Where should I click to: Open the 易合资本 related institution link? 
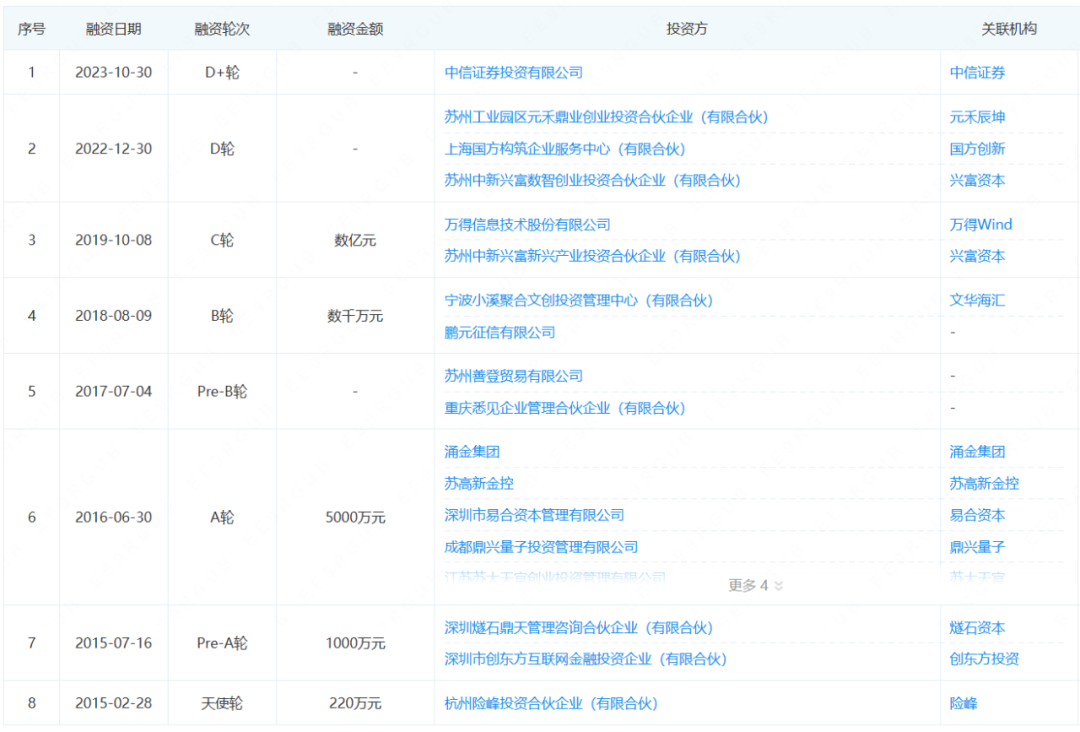975,515
